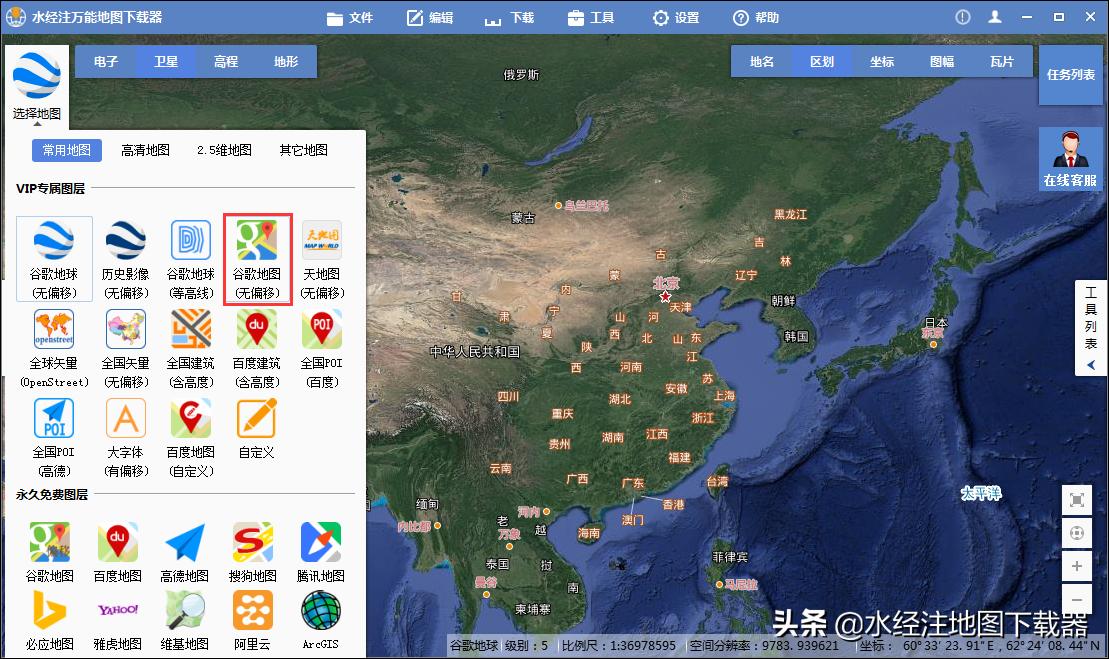Viewport: 1109px width, 659px height.
Task: Select the 自定义 custom layer
Action: tap(257, 430)
